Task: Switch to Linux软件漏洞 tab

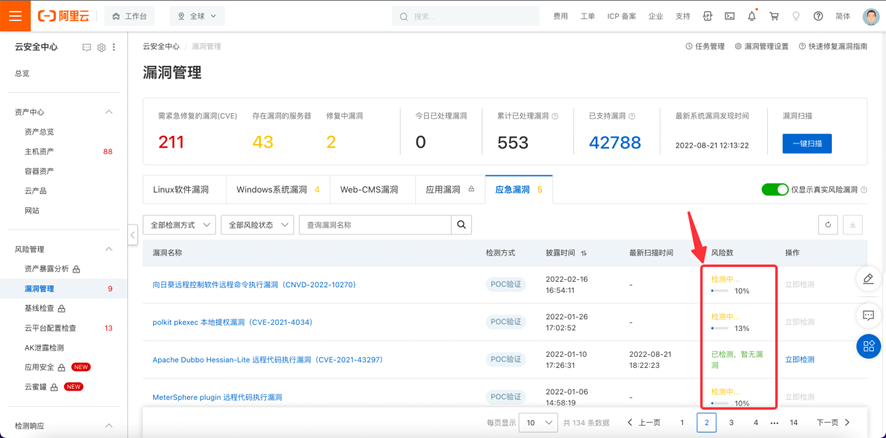Action: pos(184,189)
